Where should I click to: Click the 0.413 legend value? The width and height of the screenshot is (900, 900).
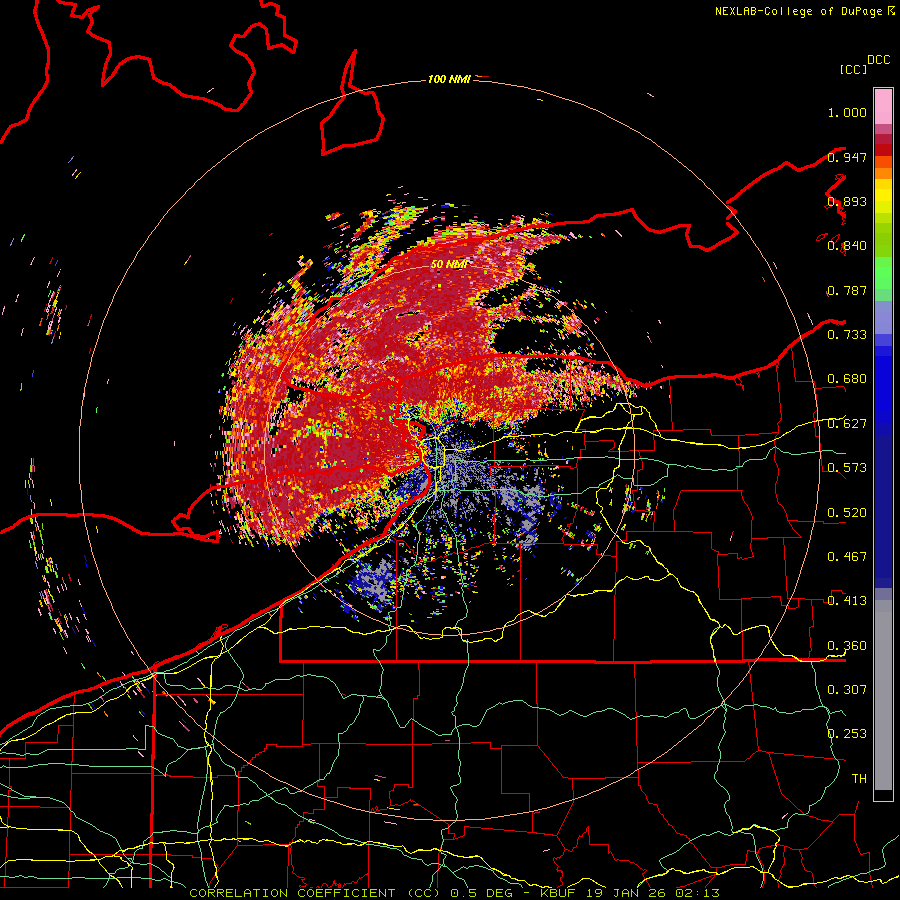[x=847, y=601]
